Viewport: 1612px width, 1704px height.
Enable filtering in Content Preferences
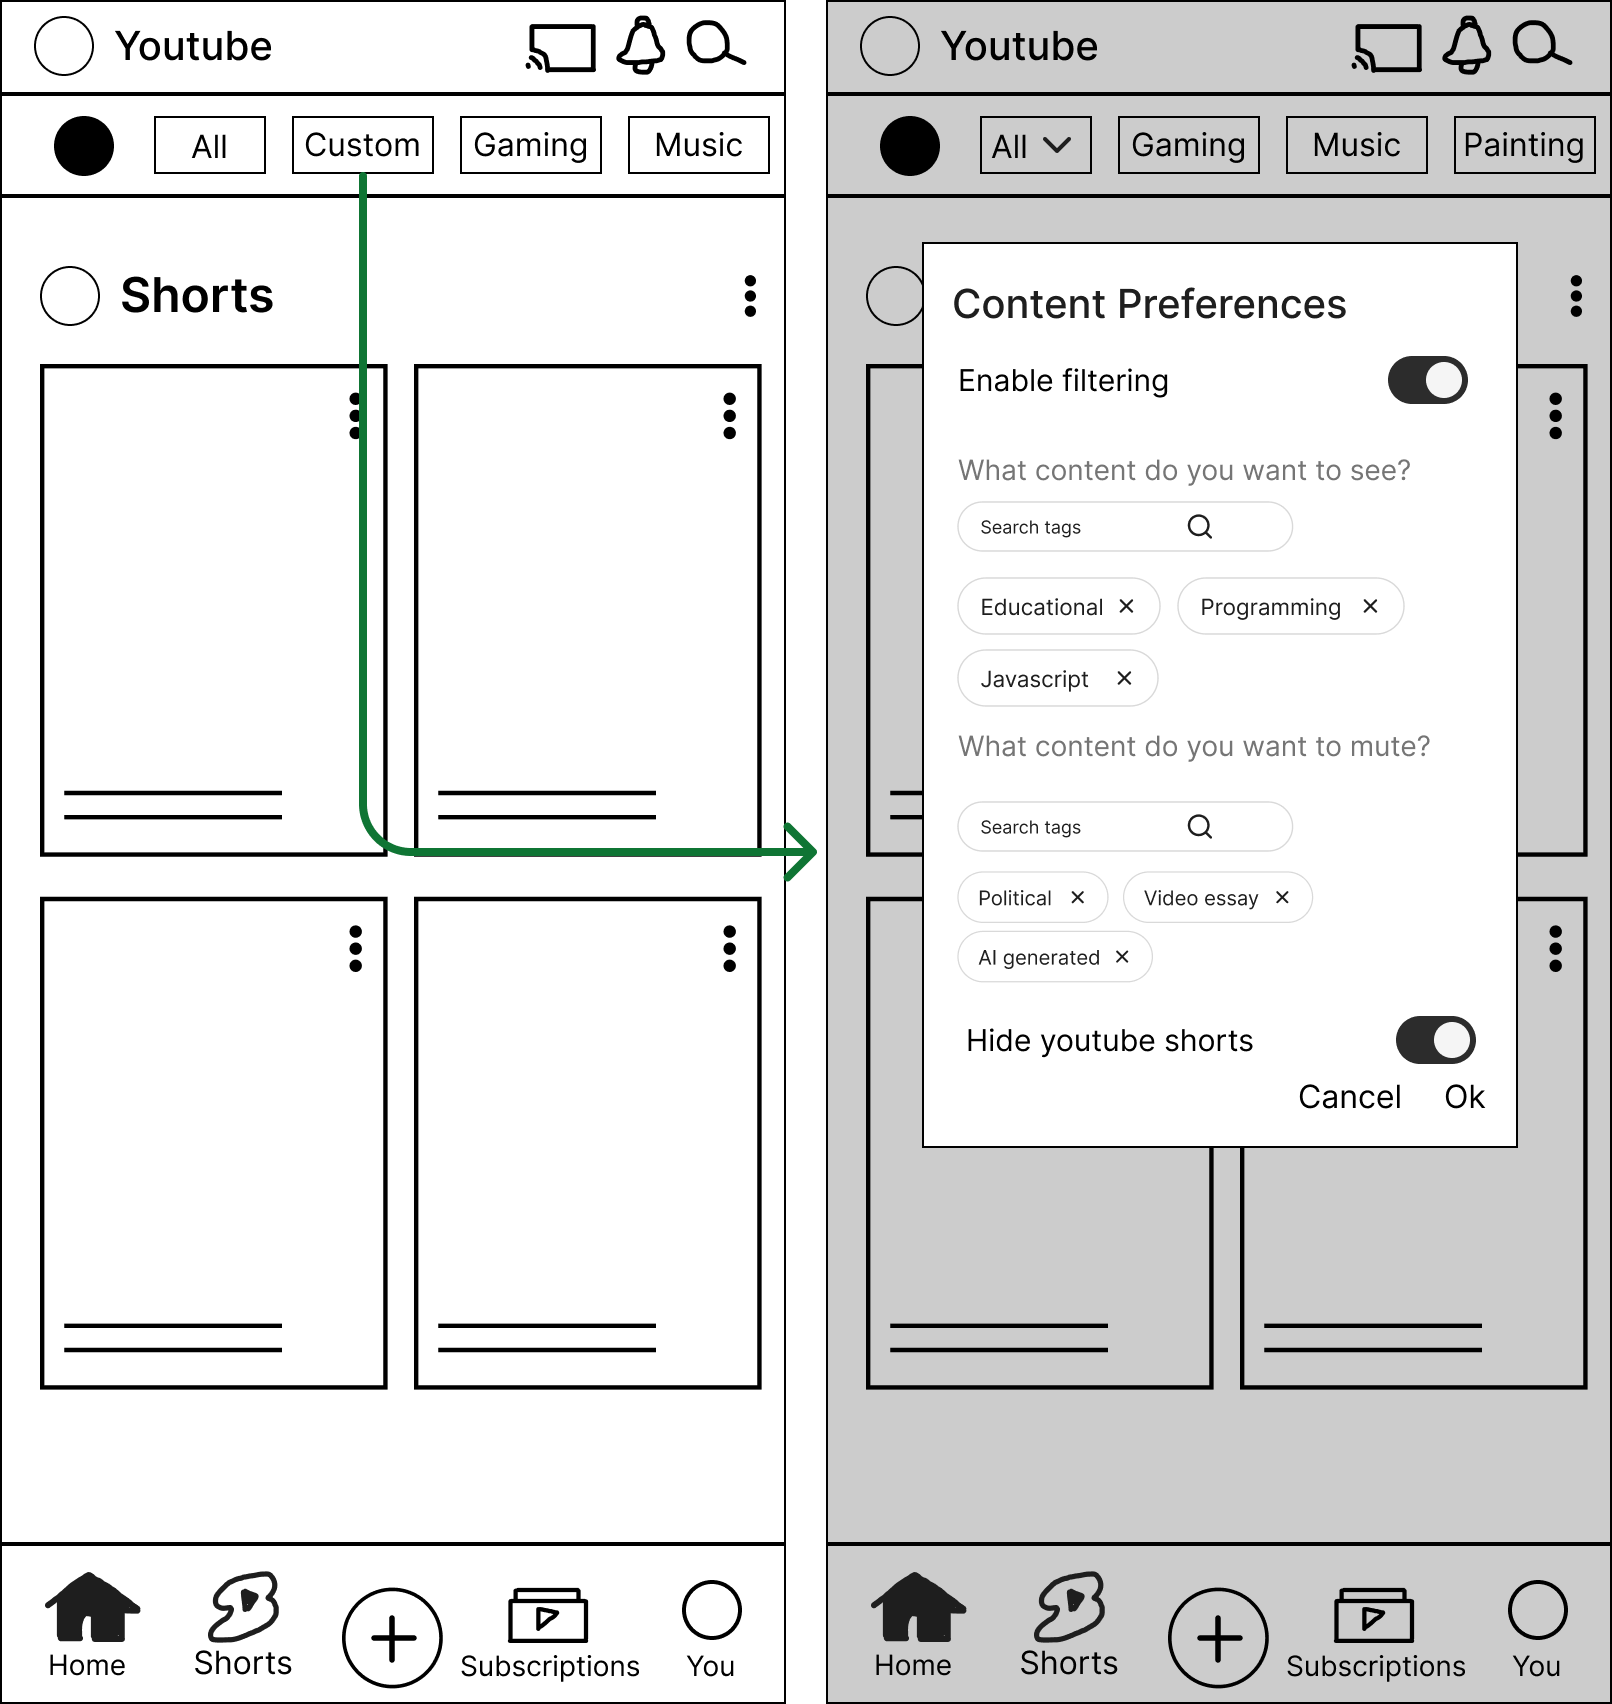[1427, 380]
